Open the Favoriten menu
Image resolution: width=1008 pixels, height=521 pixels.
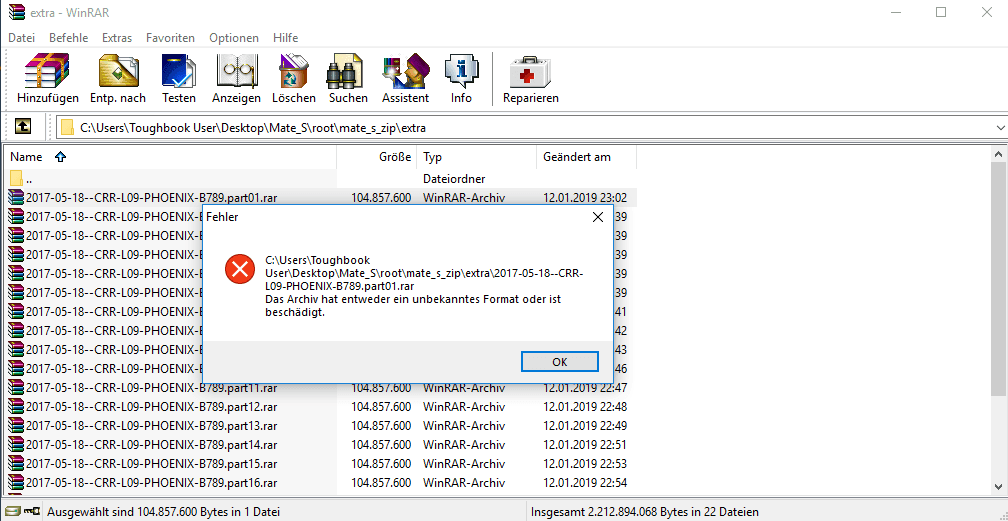click(x=170, y=38)
